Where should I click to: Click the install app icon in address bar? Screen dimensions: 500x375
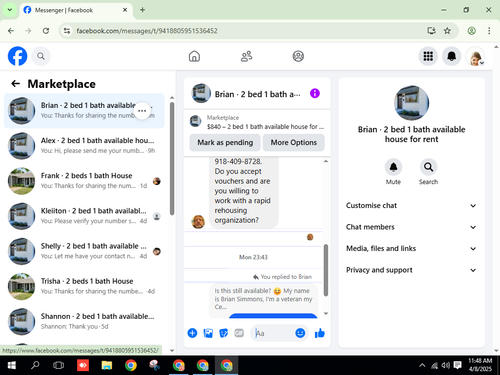pos(431,31)
